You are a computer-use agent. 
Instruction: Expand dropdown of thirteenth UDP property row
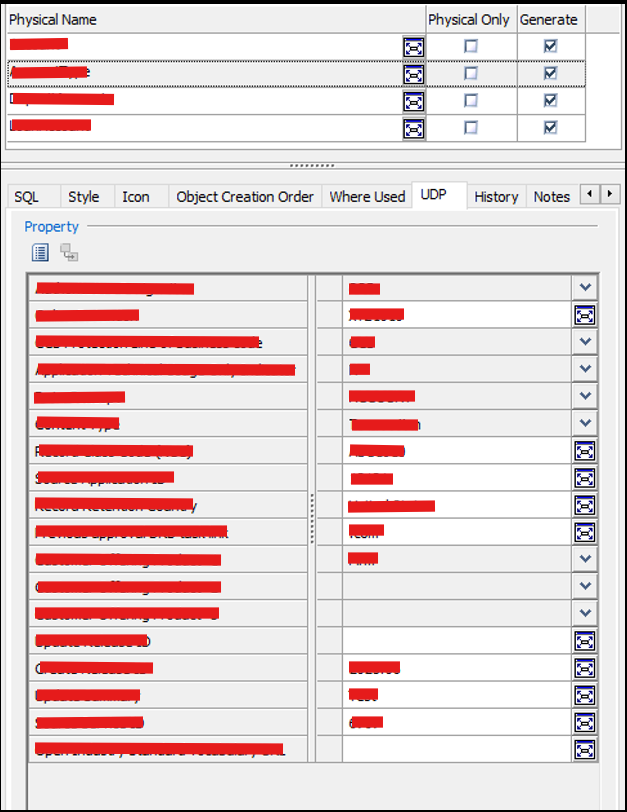585,613
